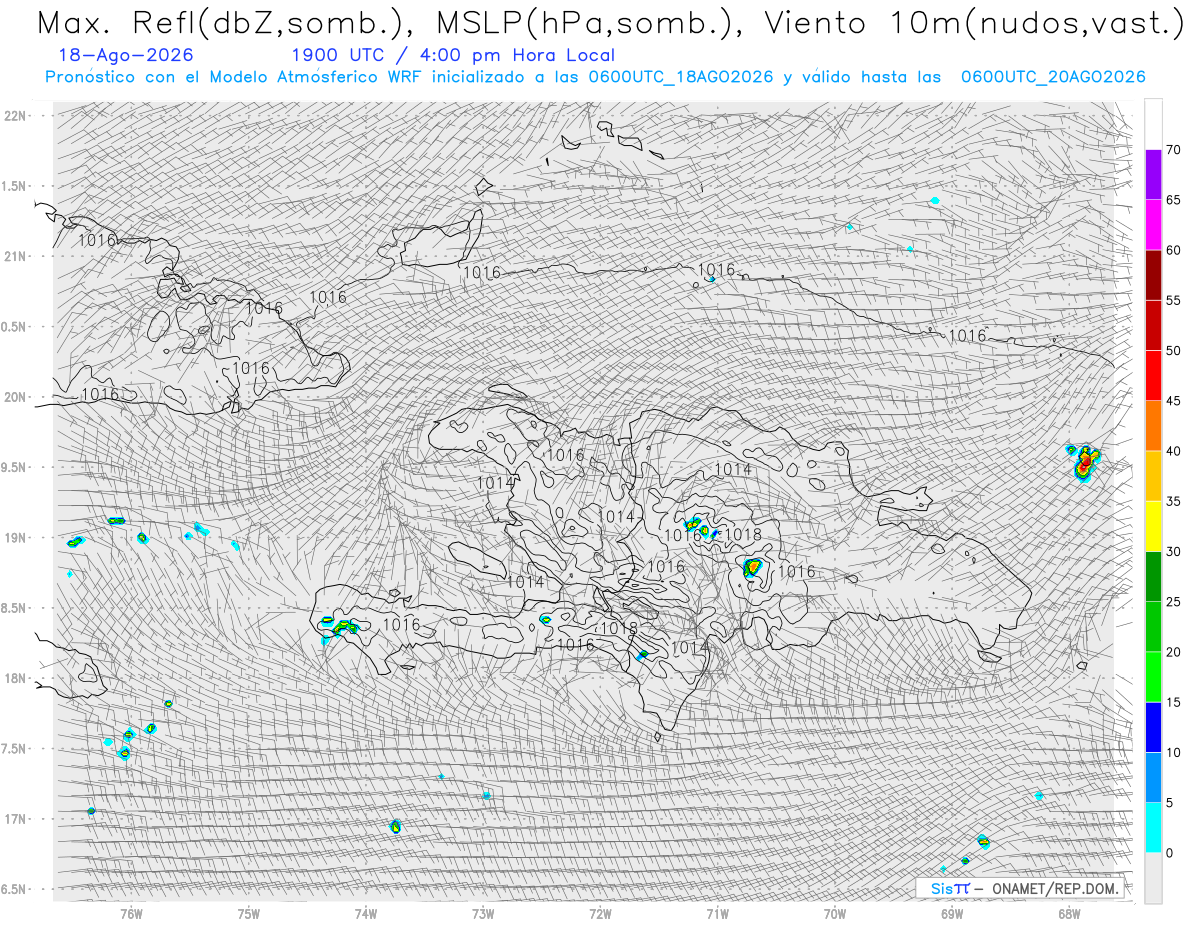Select the '0.5N' axis label
This screenshot has height=927, width=1200.
(15, 327)
